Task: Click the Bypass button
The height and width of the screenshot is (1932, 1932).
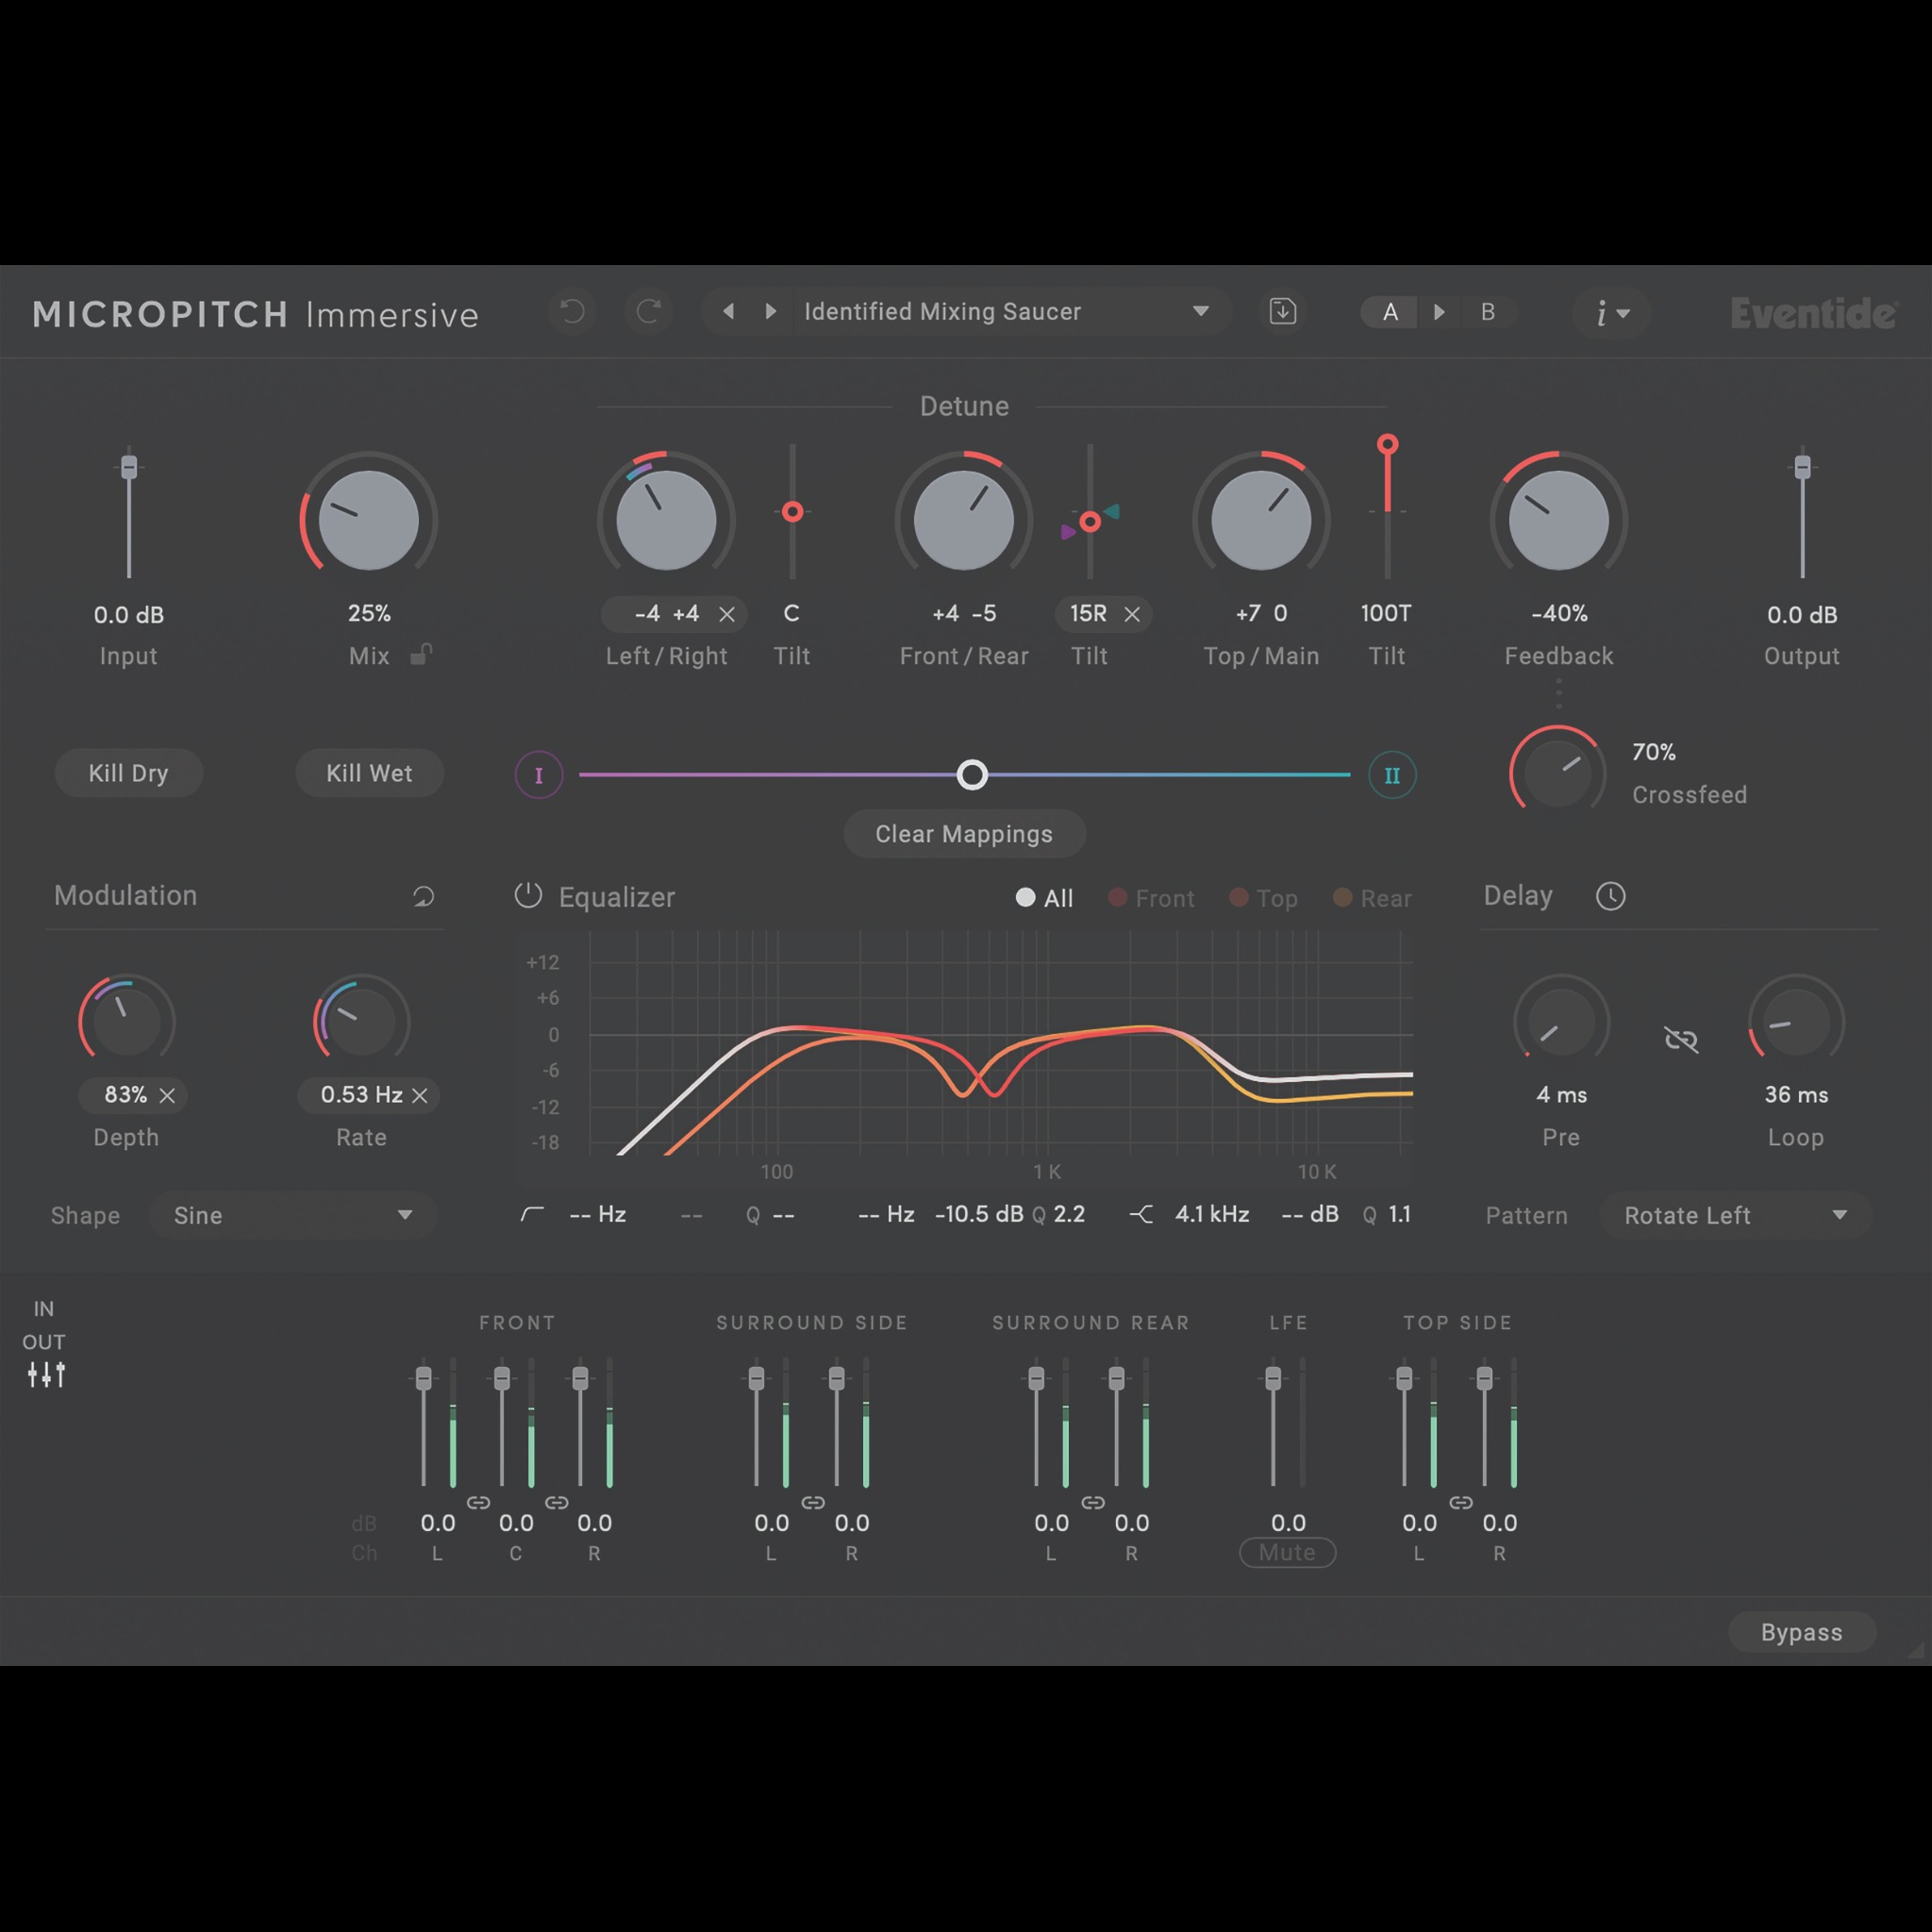Action: tap(1802, 1632)
